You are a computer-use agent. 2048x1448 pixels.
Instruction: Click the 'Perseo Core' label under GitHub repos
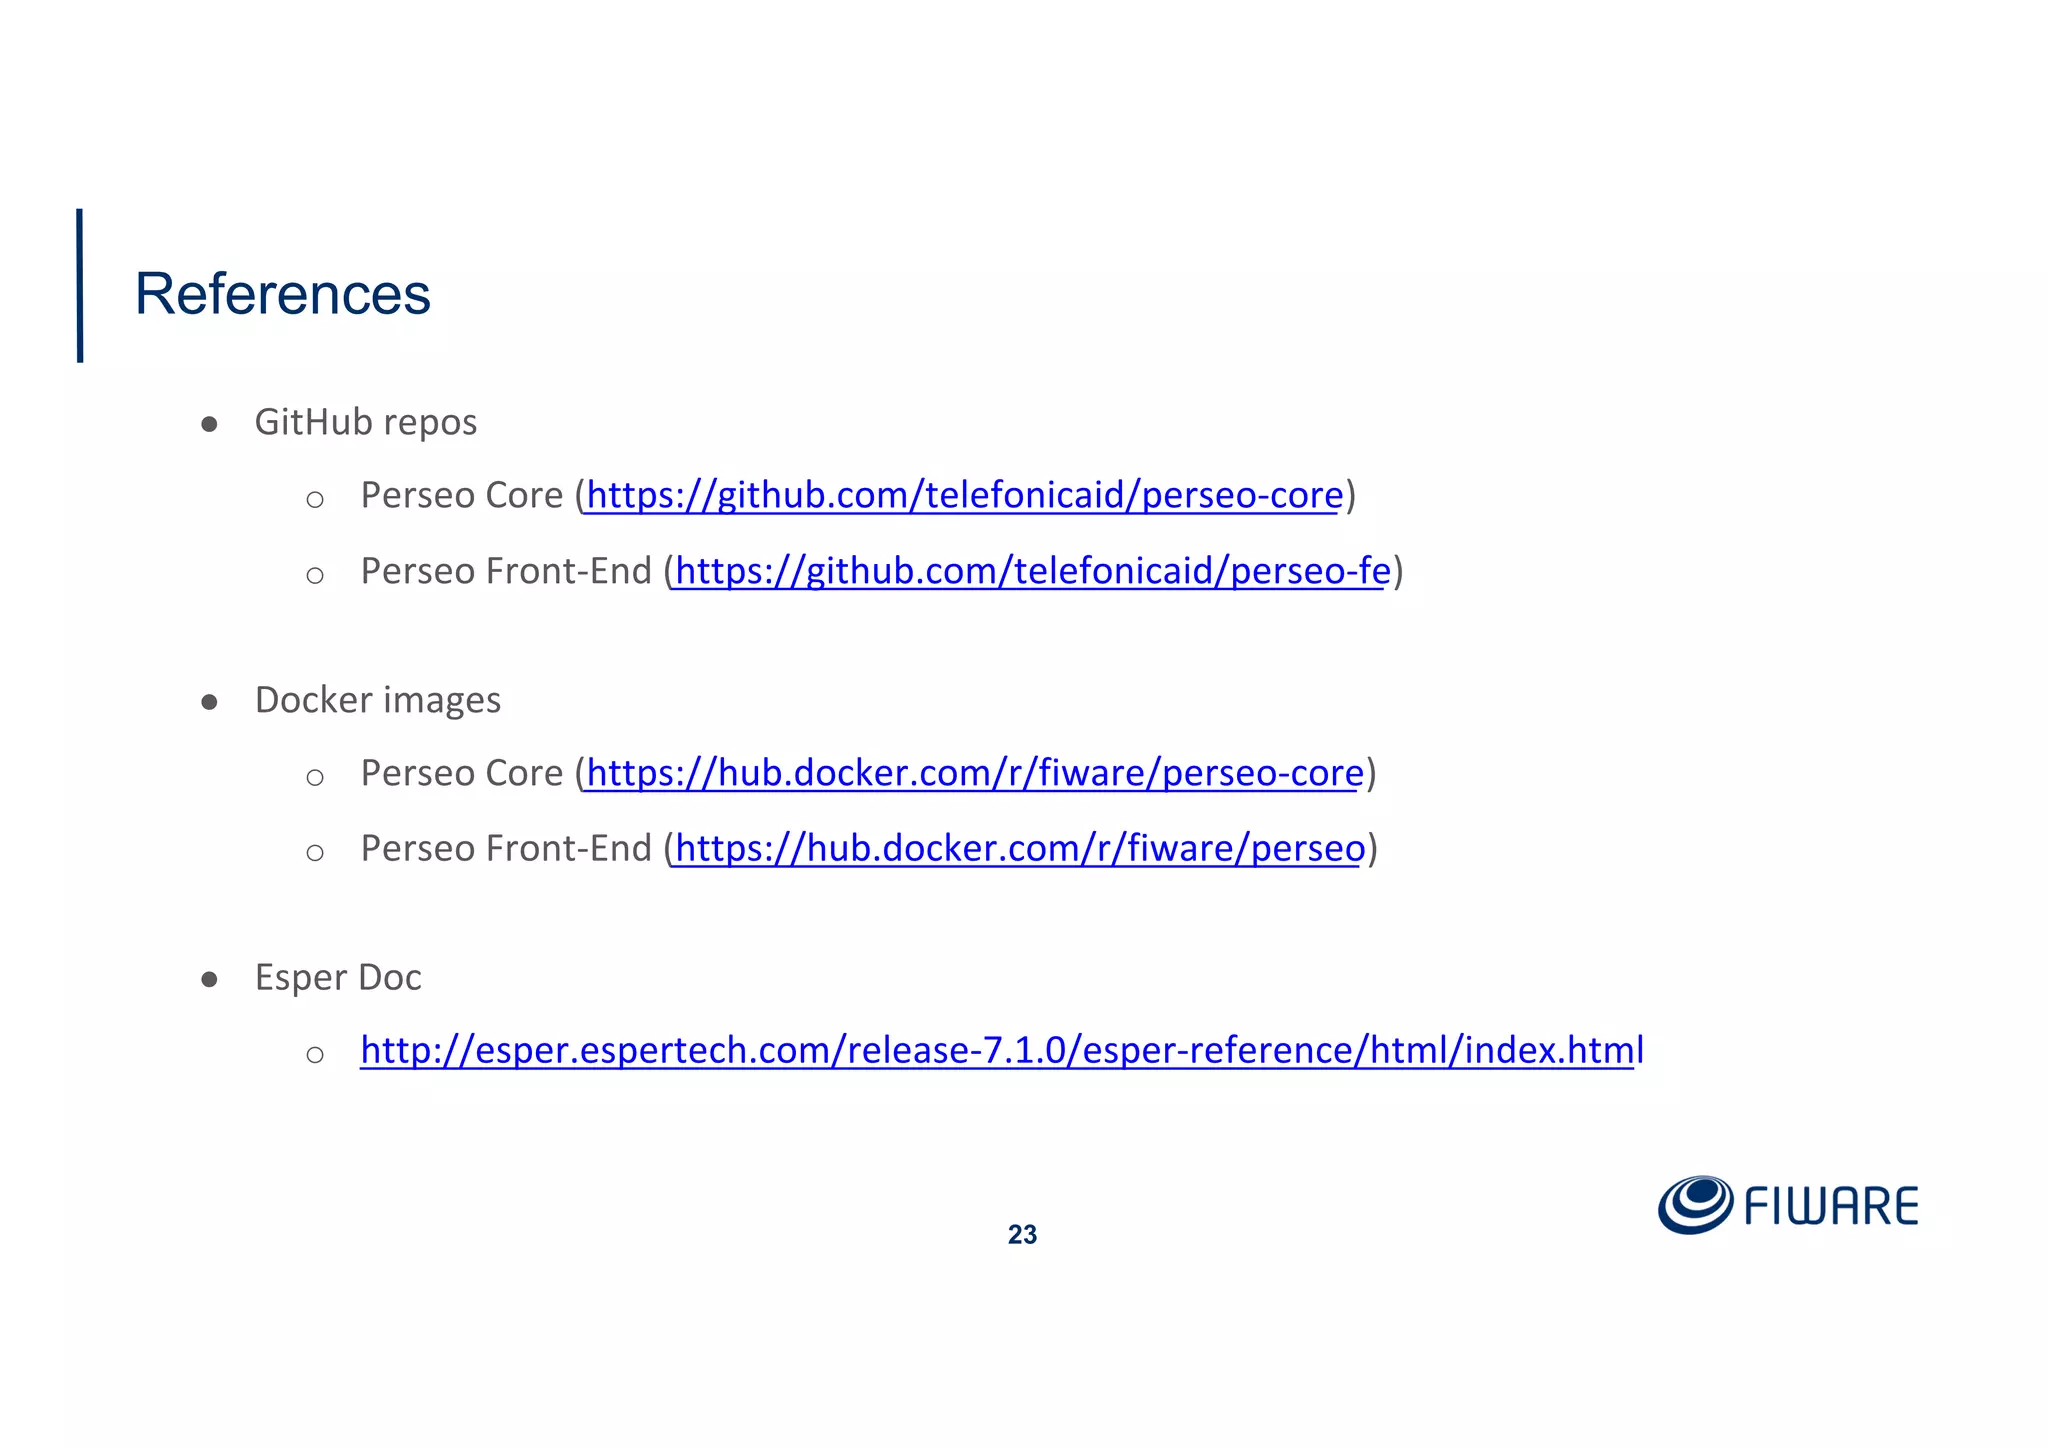click(x=462, y=495)
